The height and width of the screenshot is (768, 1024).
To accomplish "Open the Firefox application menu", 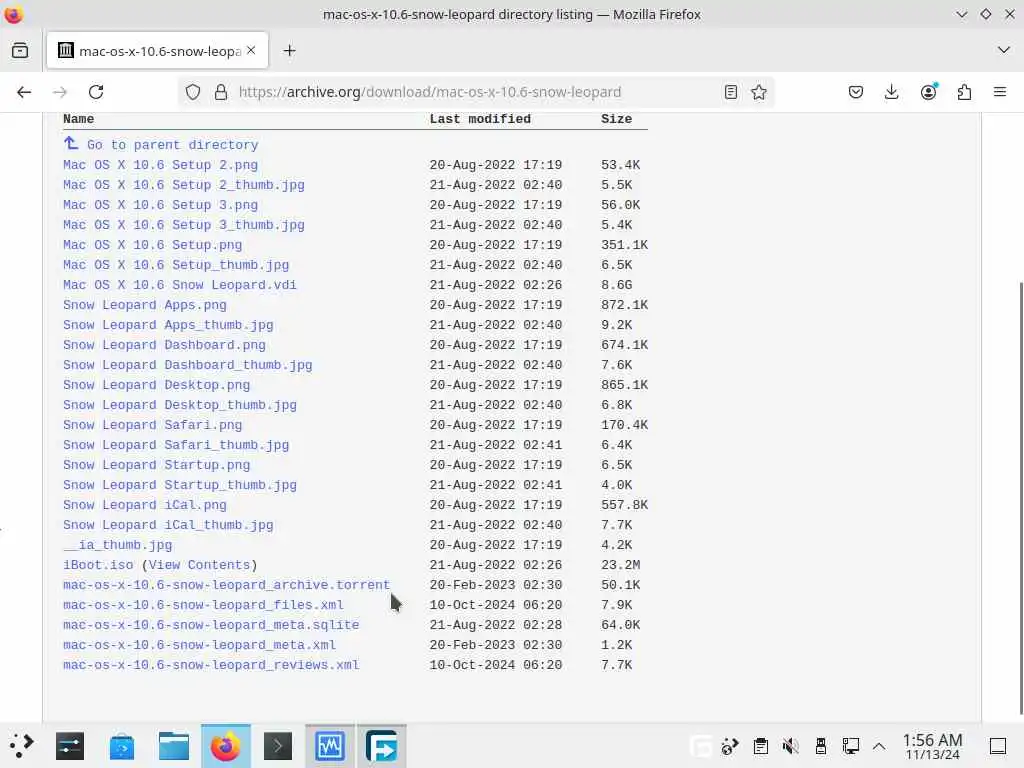I will point(1000,92).
